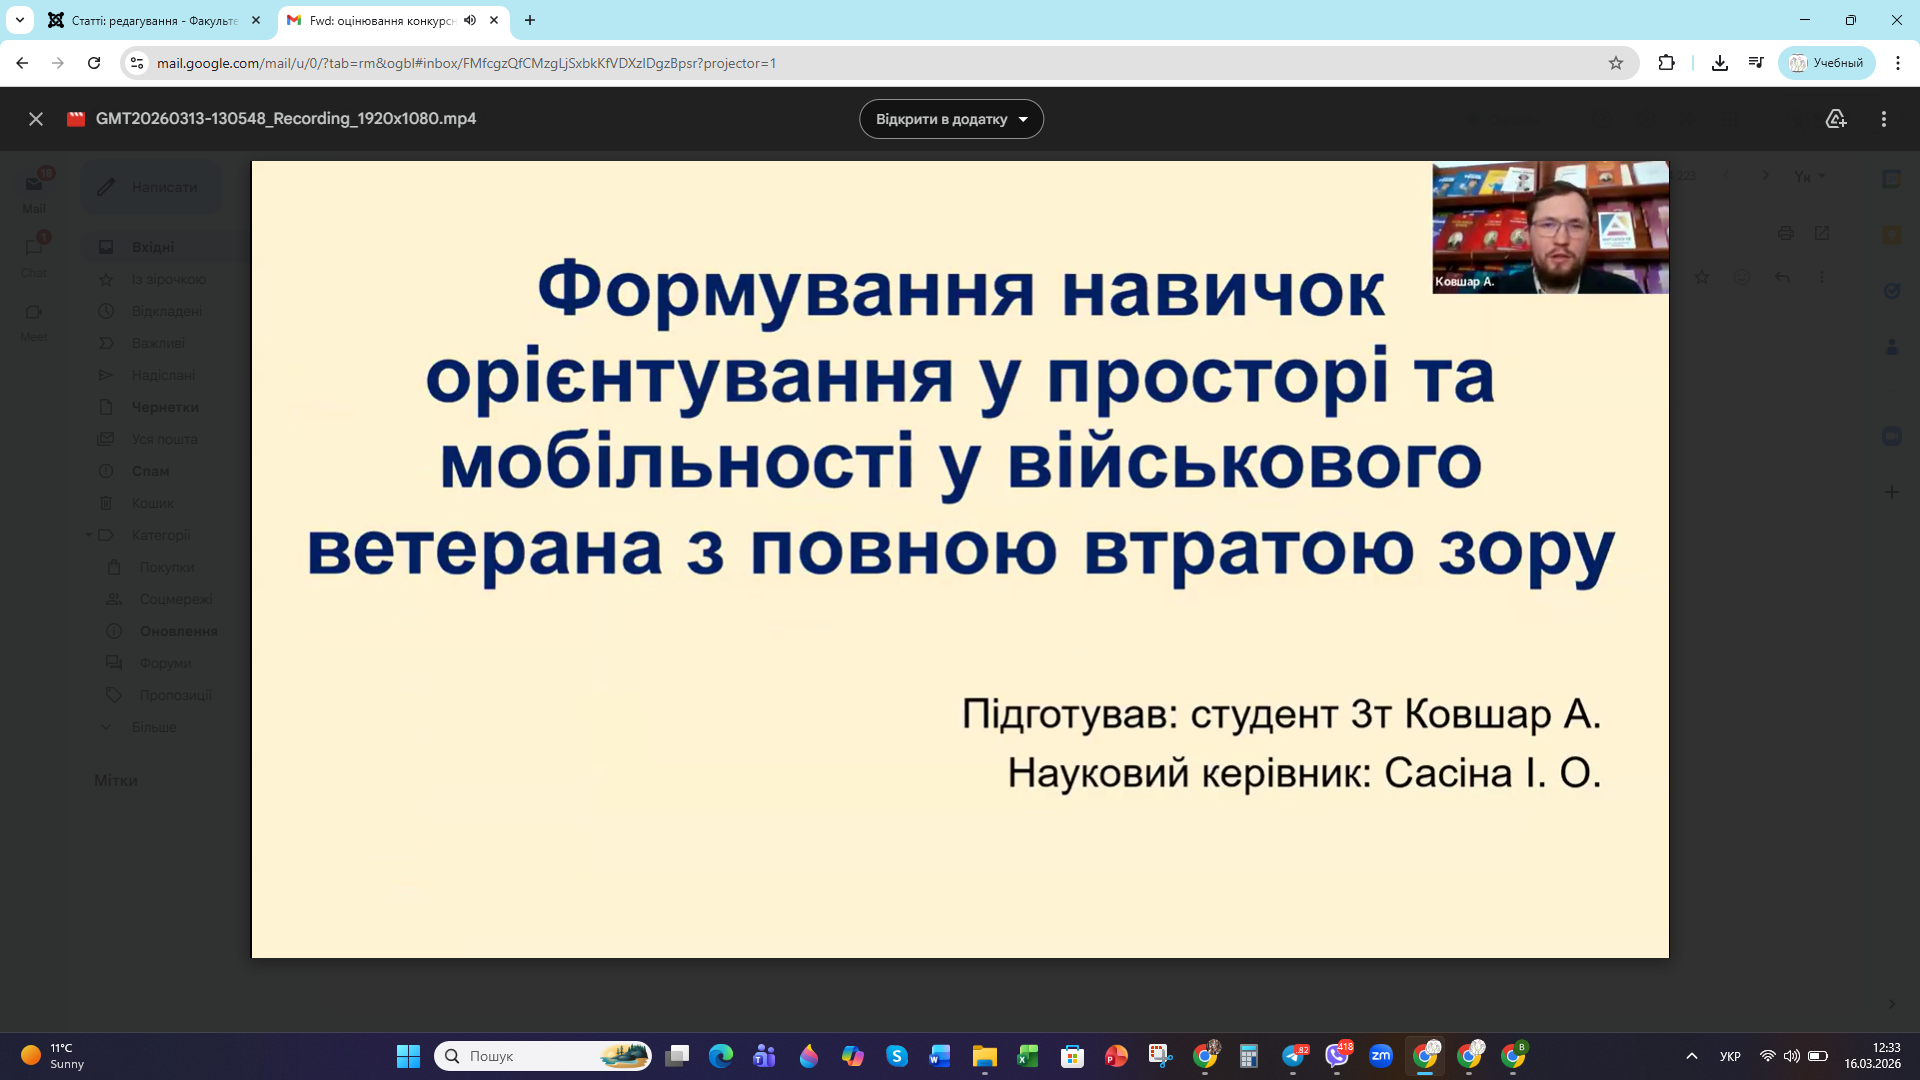Star the opened email

click(x=1702, y=277)
